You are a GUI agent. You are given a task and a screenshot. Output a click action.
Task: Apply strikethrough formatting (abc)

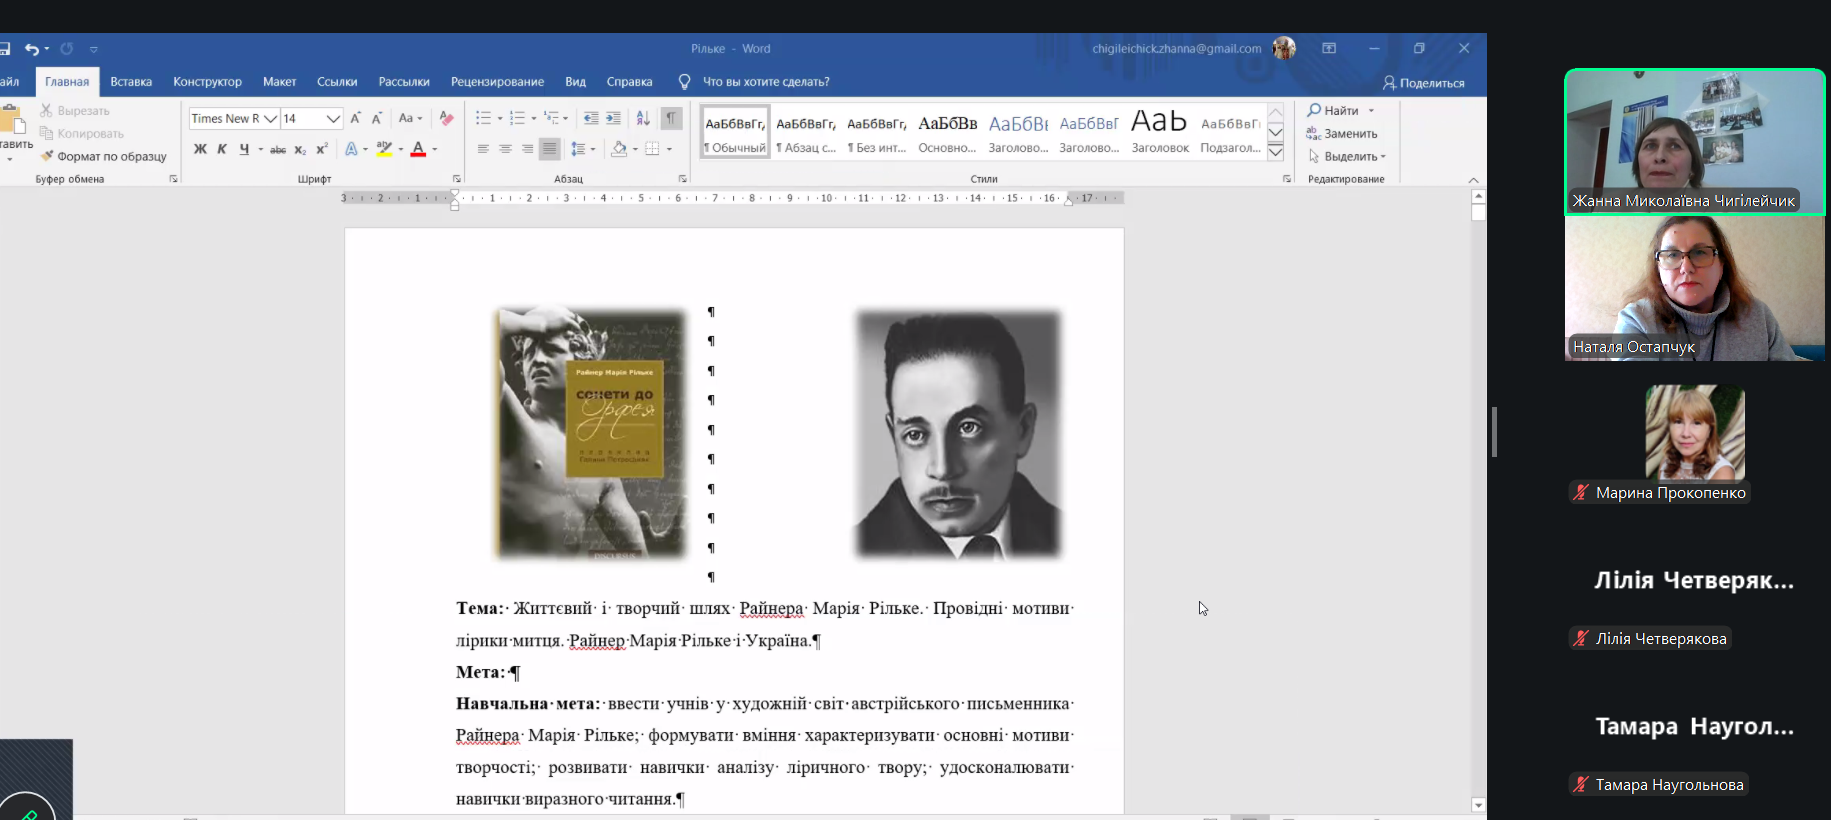278,149
